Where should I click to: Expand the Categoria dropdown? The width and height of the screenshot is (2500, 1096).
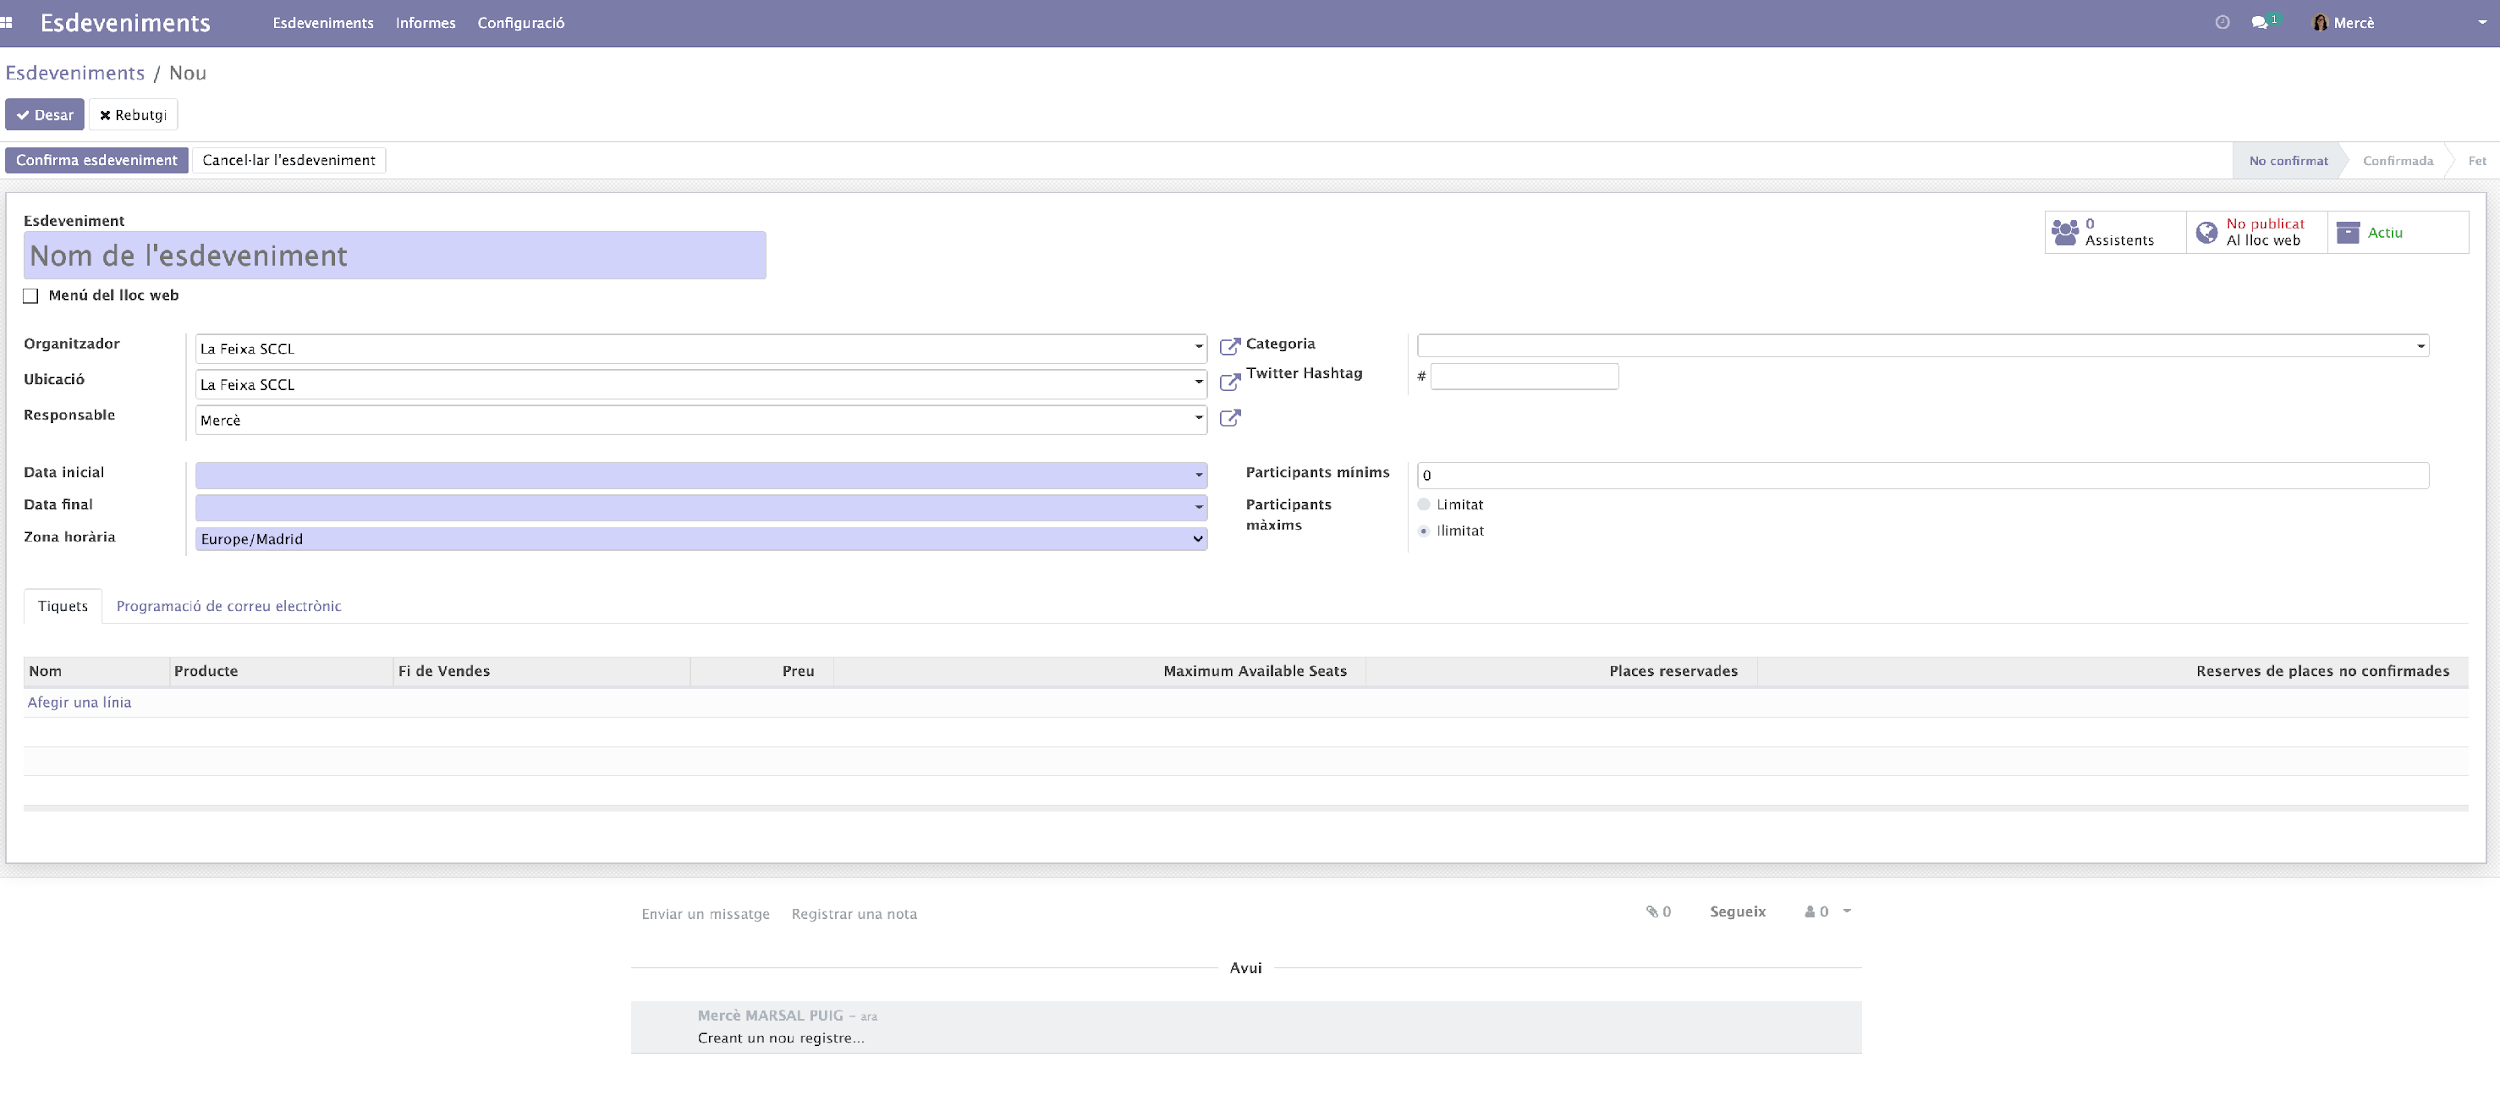pos(2420,346)
